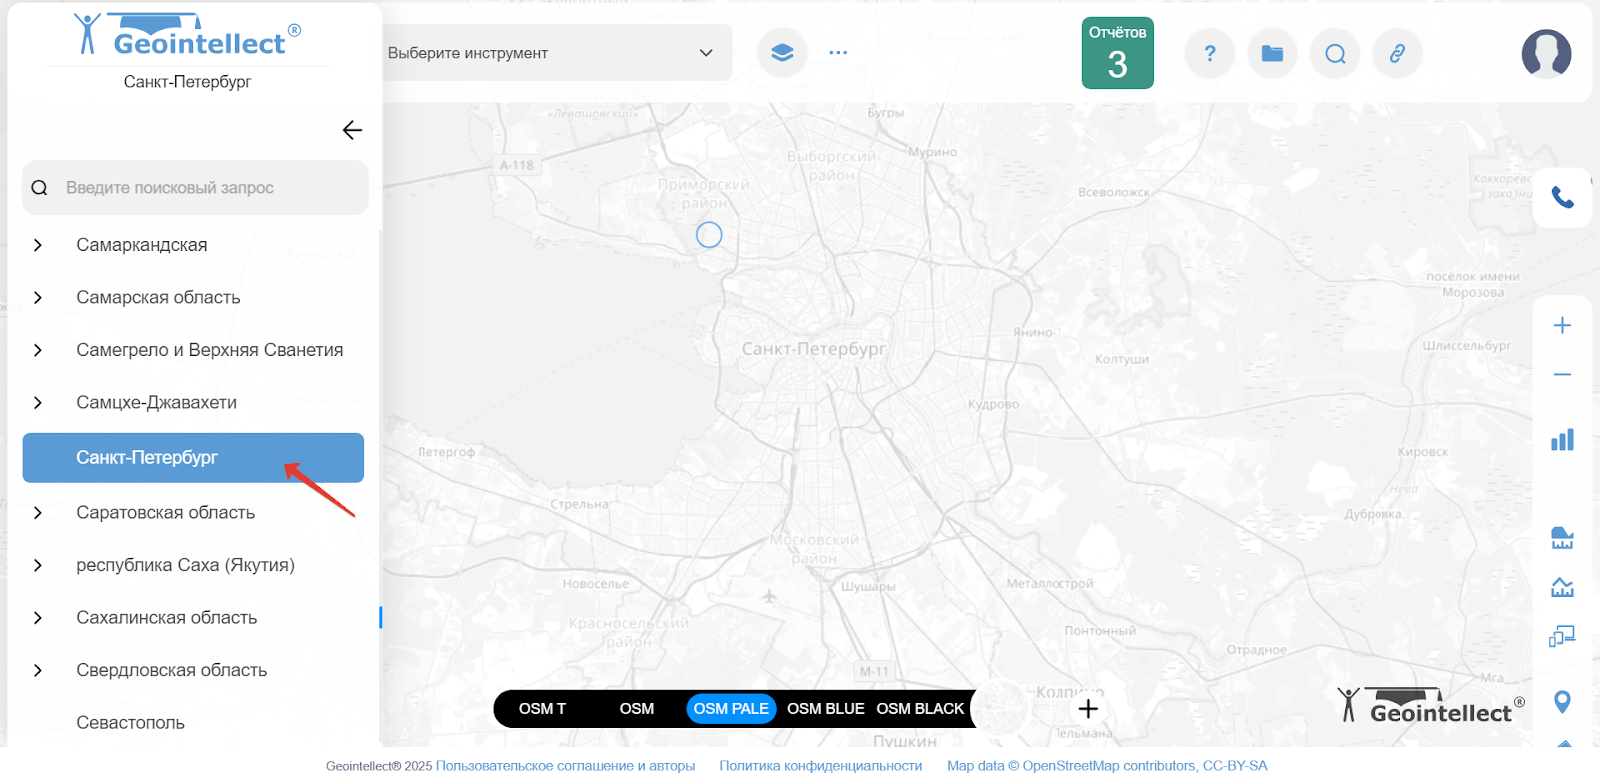Click the three-dots more options icon
1600x778 pixels.
(838, 53)
